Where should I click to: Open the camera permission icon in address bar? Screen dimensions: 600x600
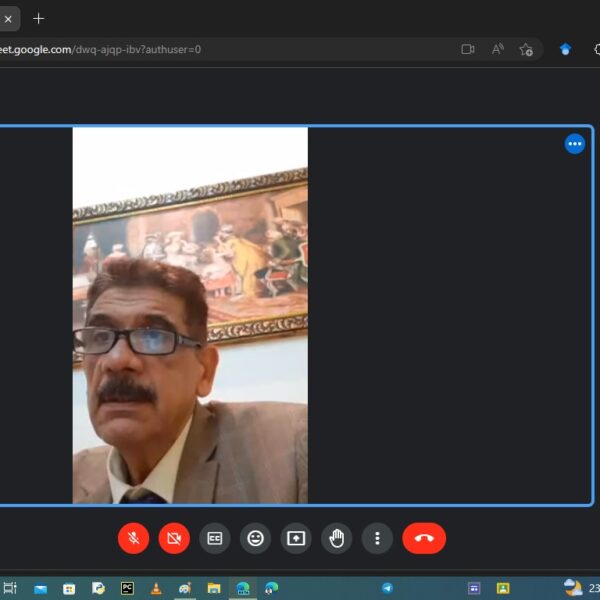pyautogui.click(x=467, y=49)
